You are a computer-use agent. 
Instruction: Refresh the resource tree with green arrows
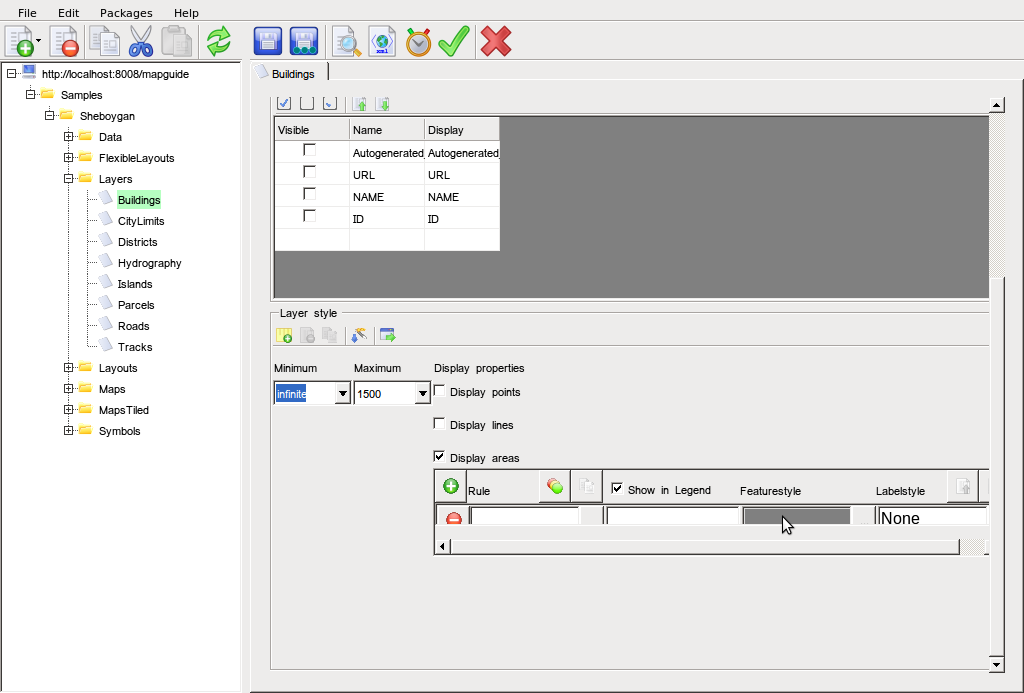coord(218,41)
